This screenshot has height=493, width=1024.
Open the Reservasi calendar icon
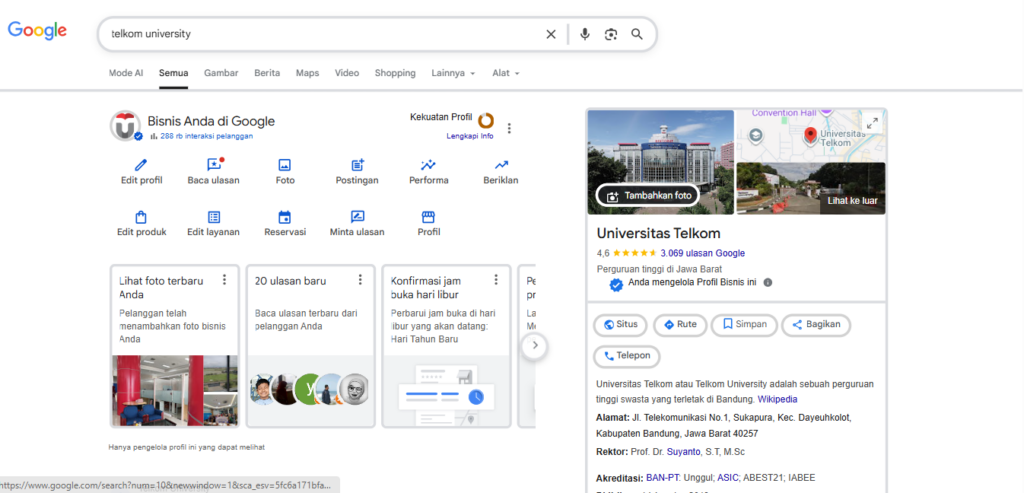285,217
